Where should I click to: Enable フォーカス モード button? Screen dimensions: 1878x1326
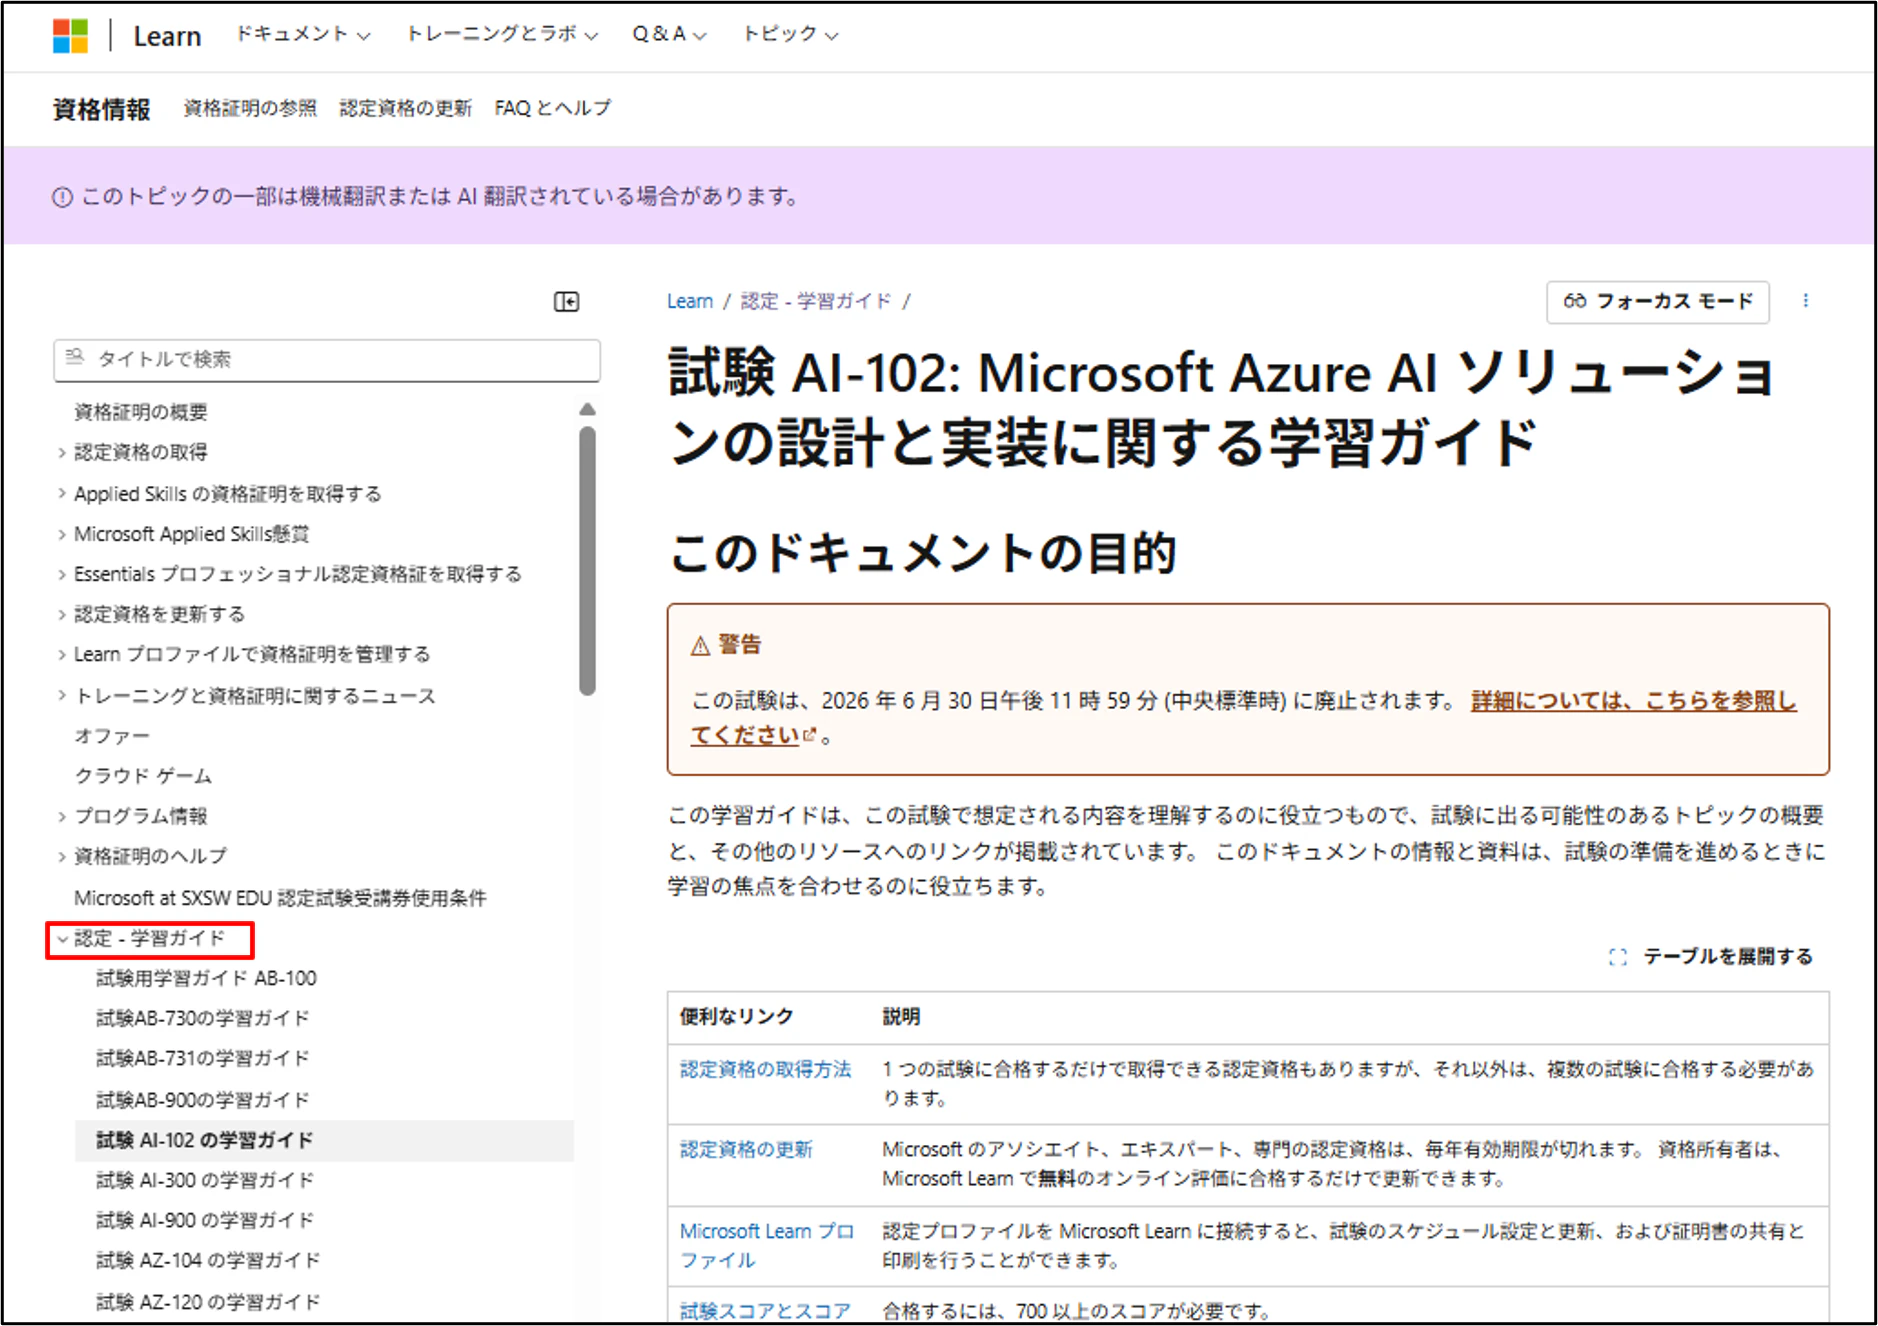tap(1658, 302)
